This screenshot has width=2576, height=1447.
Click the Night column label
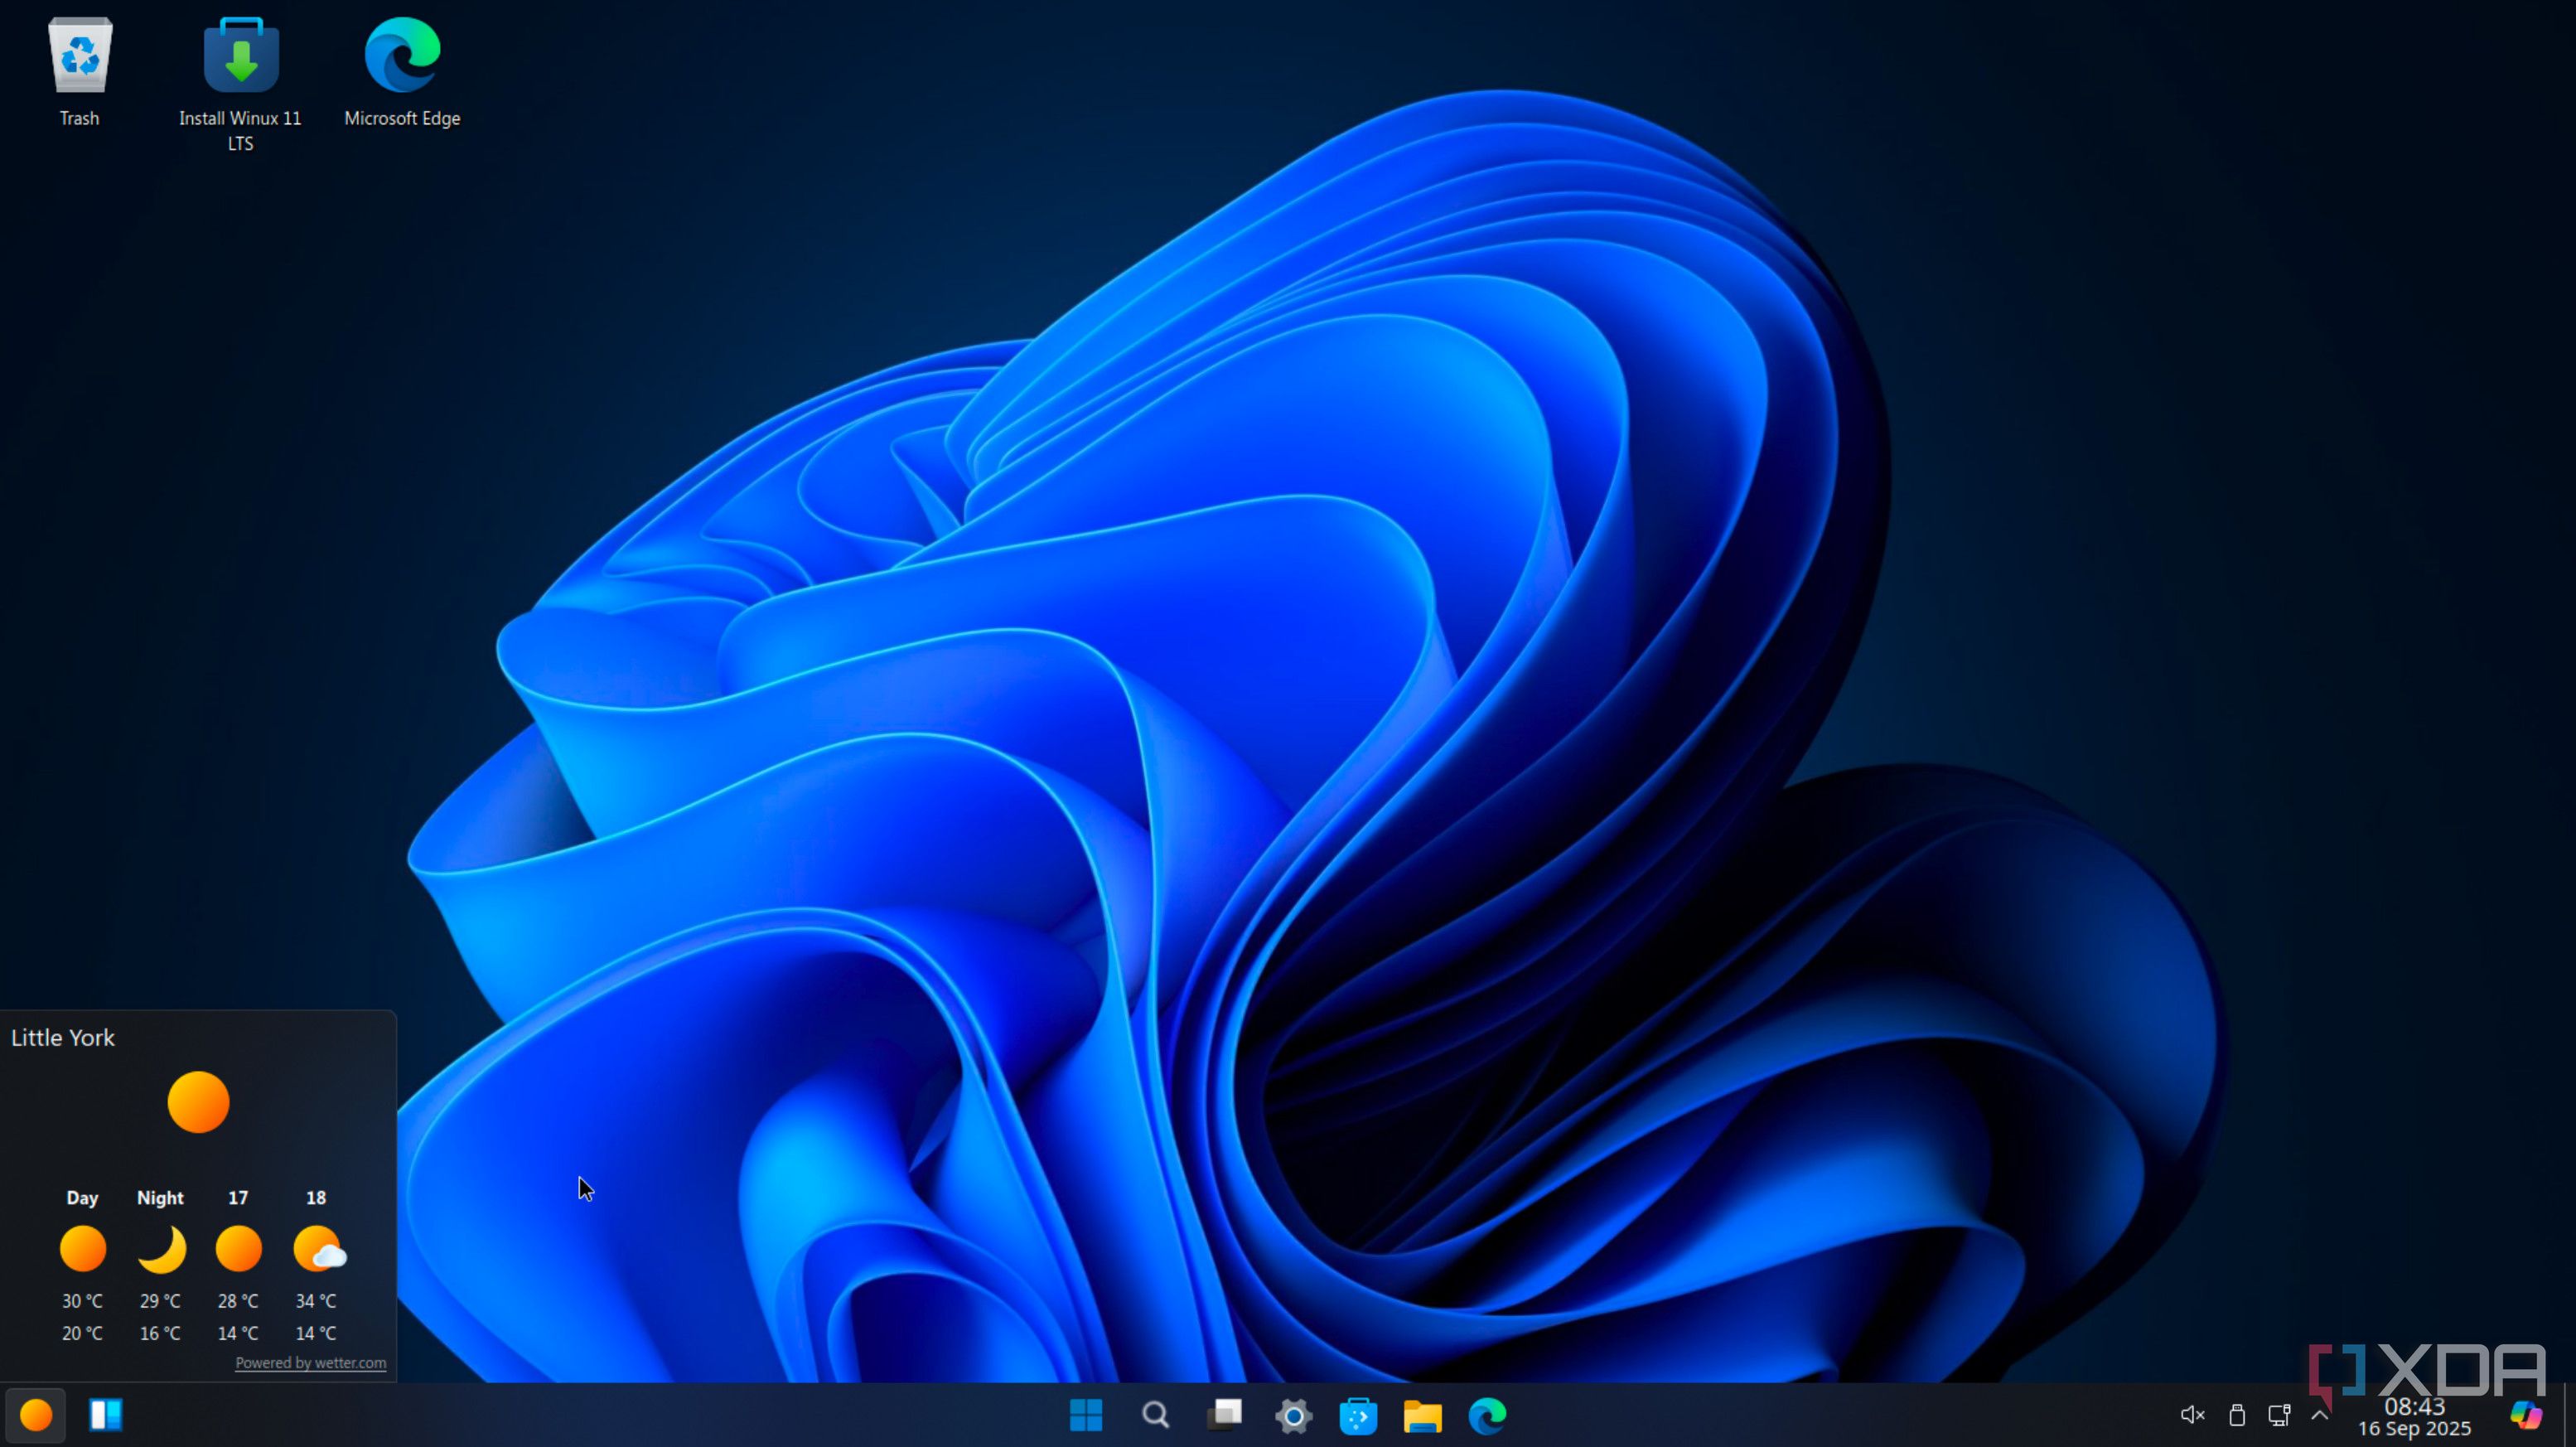tap(160, 1198)
